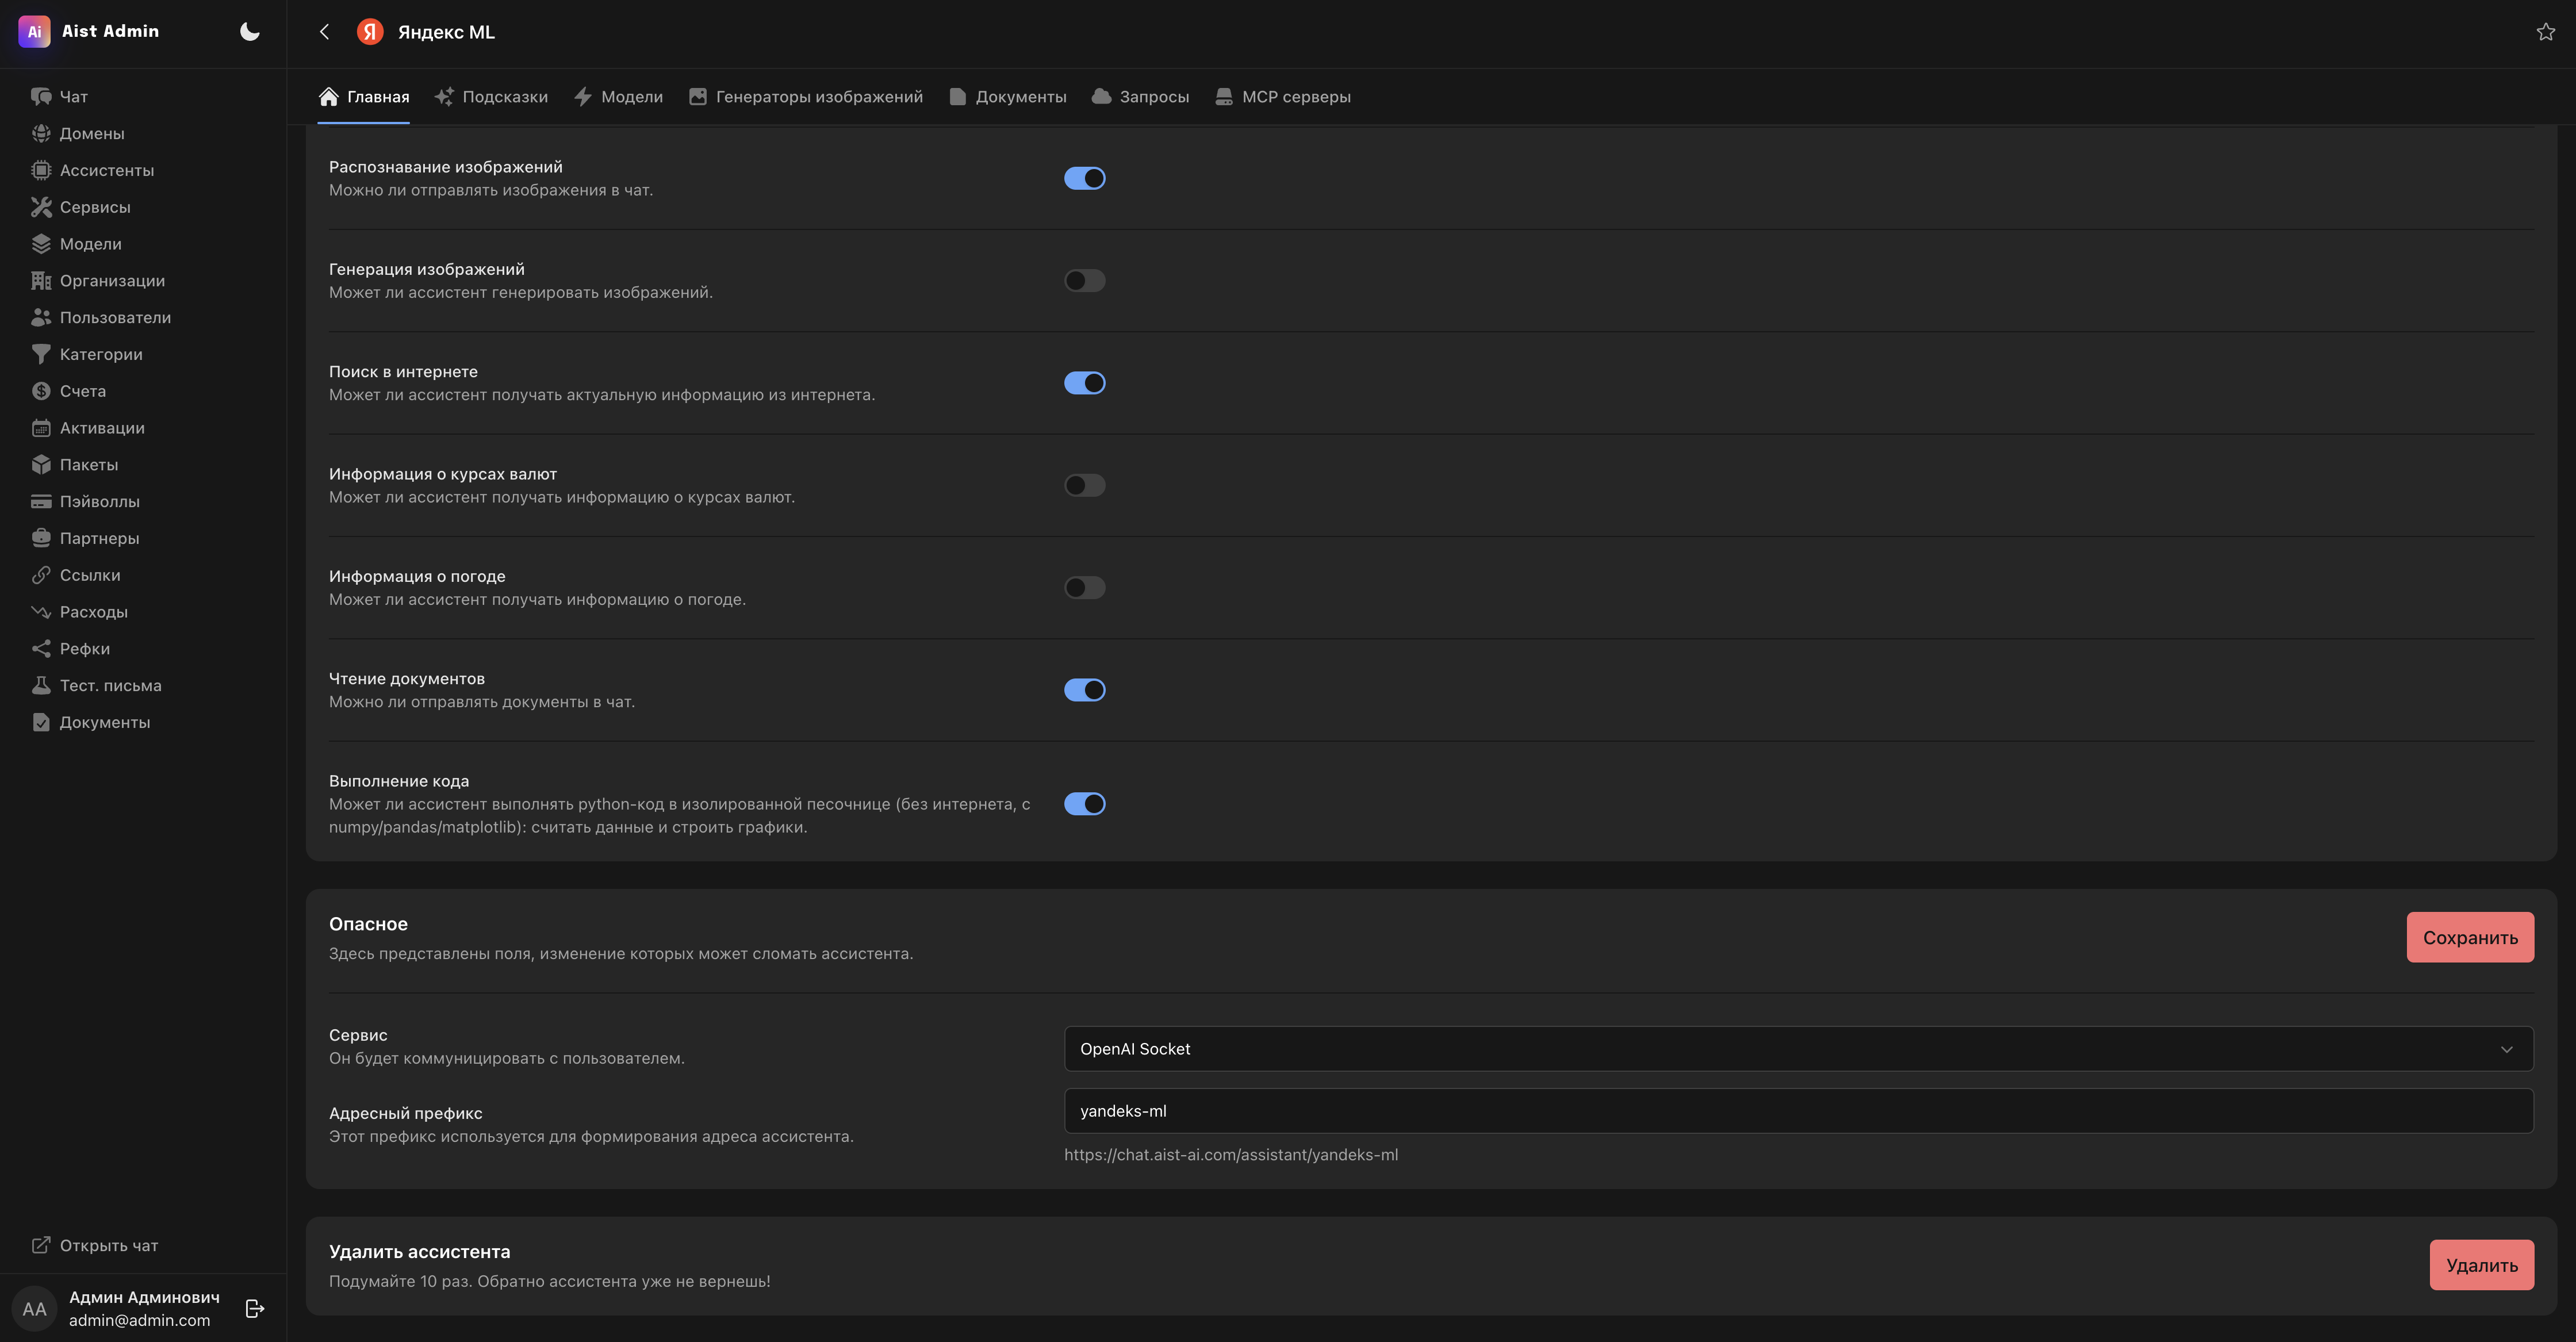
Task: Open Активации calendar icon in sidebar
Action: 41,428
